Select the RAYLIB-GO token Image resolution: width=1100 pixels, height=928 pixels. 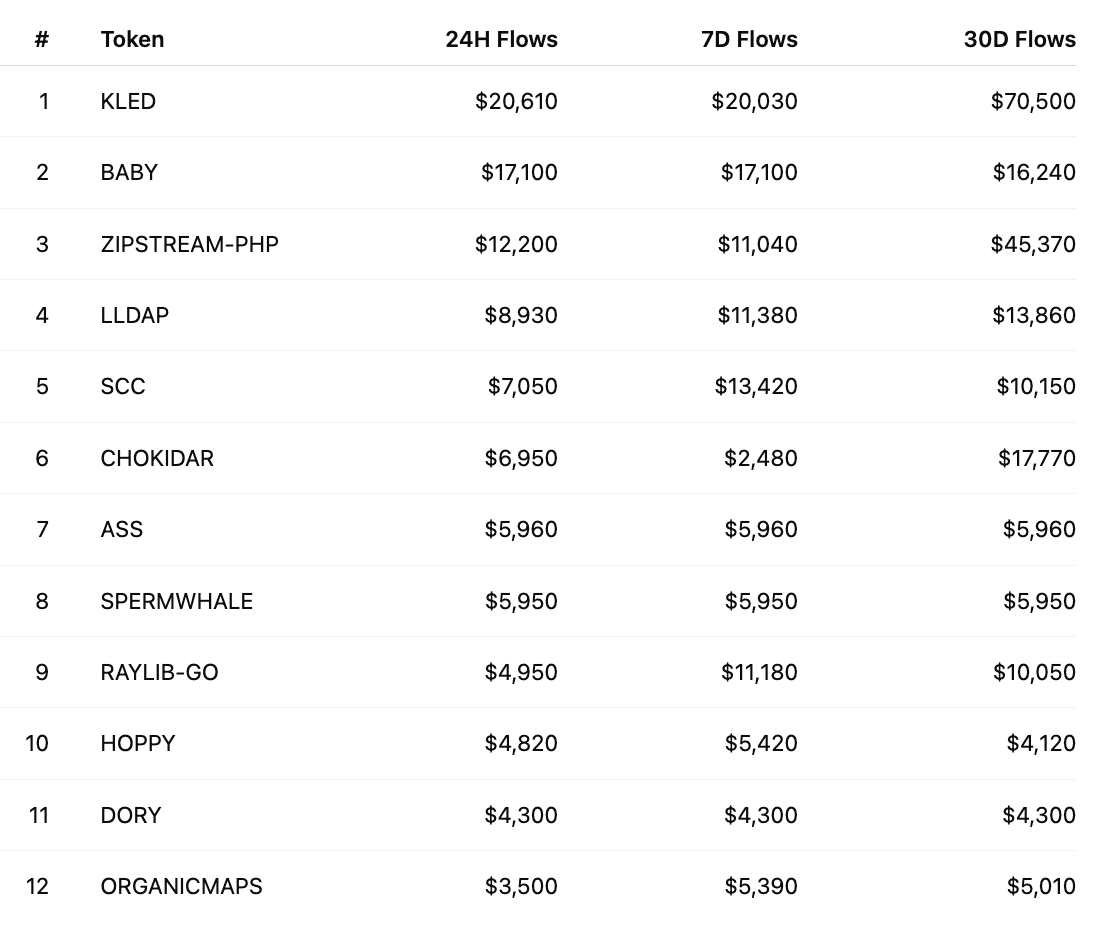159,672
